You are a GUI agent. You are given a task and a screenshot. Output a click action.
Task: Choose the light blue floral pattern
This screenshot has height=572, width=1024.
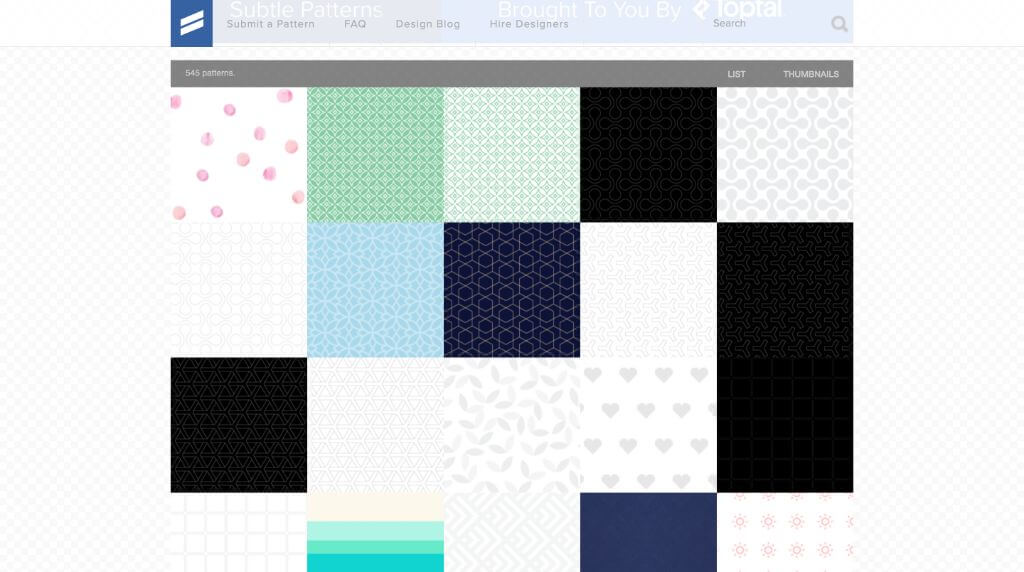(375, 290)
